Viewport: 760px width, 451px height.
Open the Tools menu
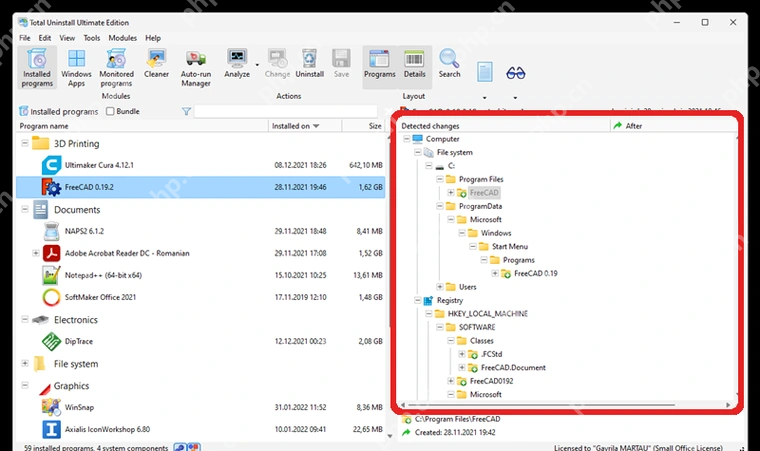point(92,38)
